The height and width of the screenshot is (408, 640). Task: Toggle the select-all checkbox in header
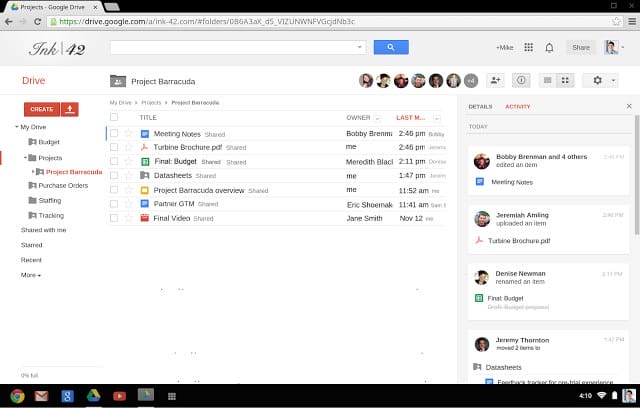point(114,117)
